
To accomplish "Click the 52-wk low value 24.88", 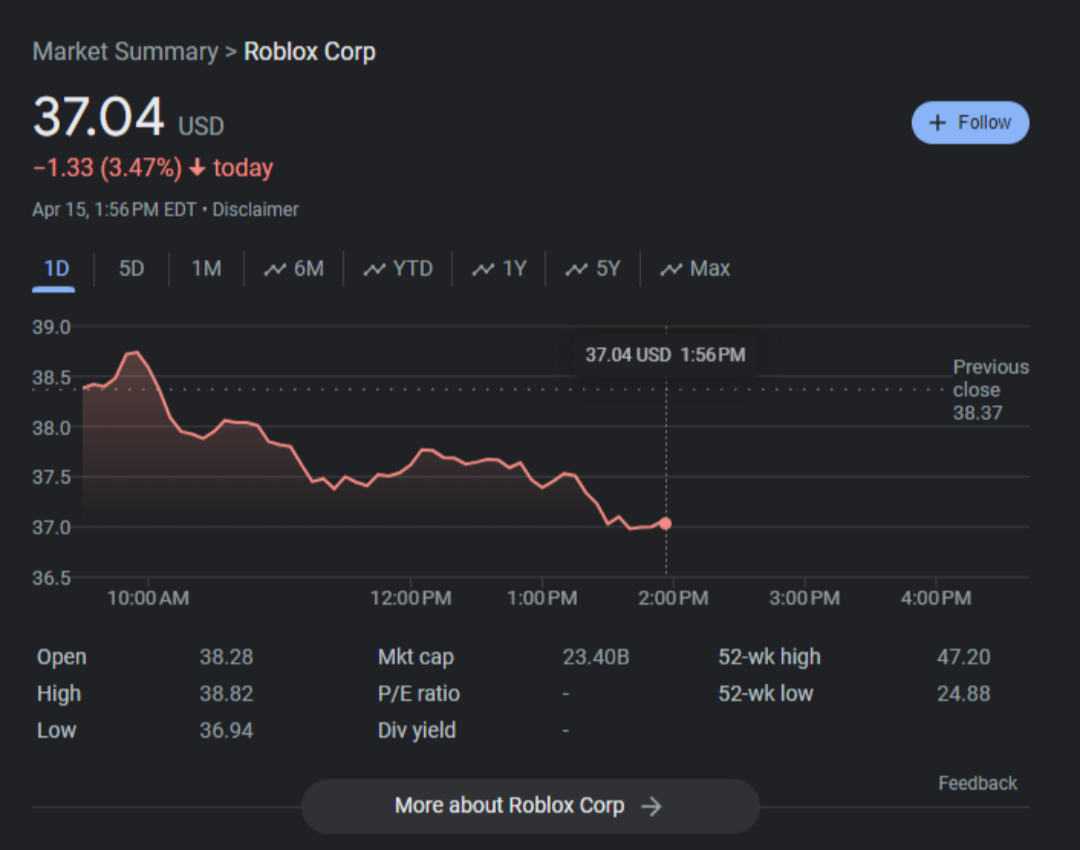I will coord(964,694).
